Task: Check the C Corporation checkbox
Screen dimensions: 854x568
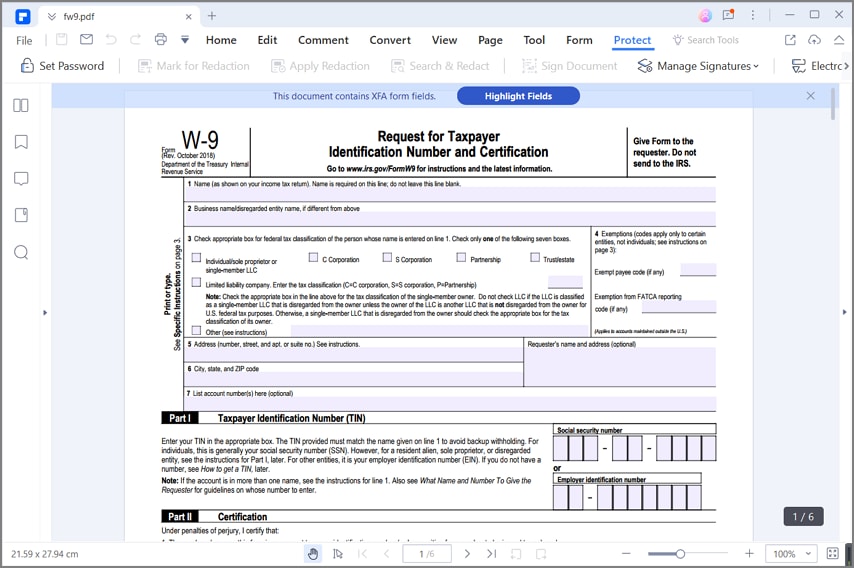Action: (x=313, y=257)
